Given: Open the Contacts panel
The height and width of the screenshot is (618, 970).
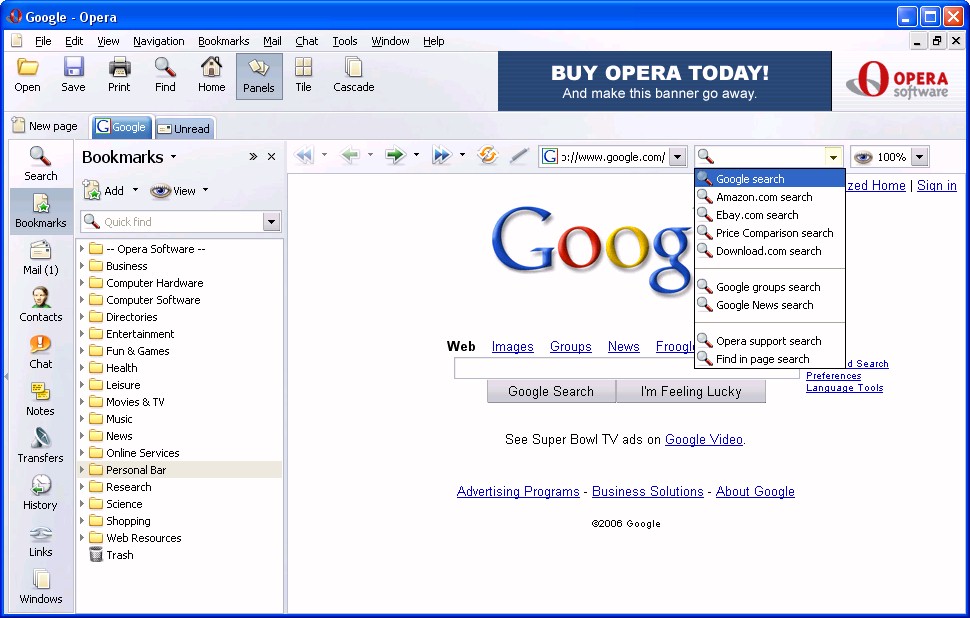Looking at the screenshot, I should point(41,305).
